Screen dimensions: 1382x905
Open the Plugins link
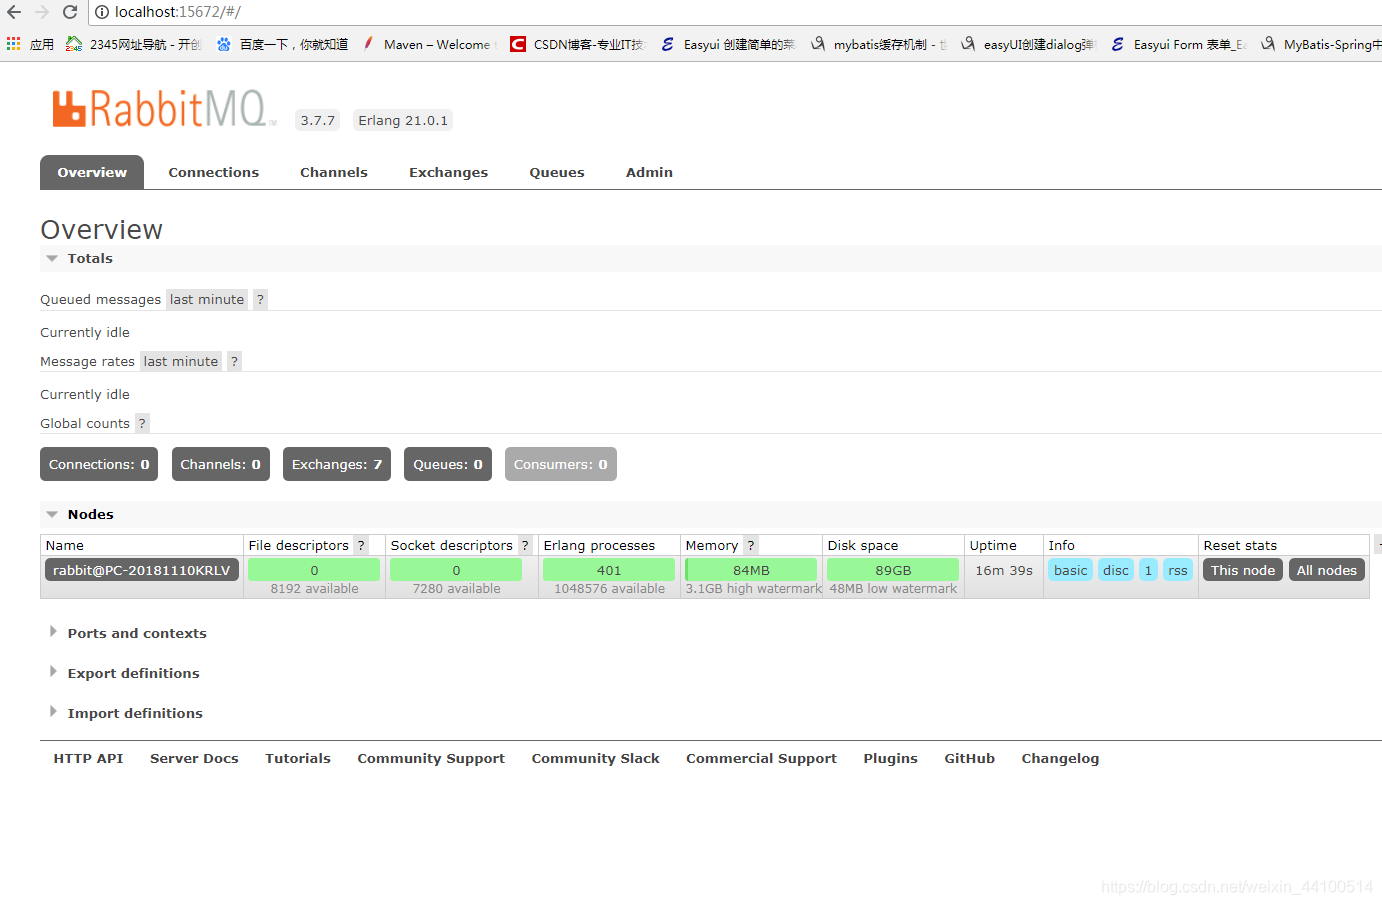[890, 758]
